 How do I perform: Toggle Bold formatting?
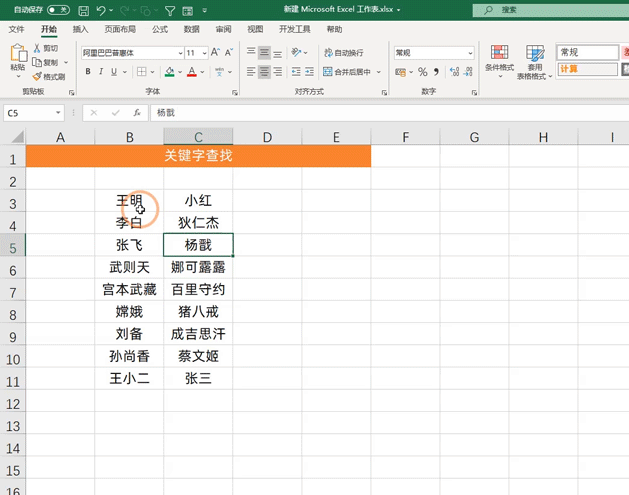[88, 72]
